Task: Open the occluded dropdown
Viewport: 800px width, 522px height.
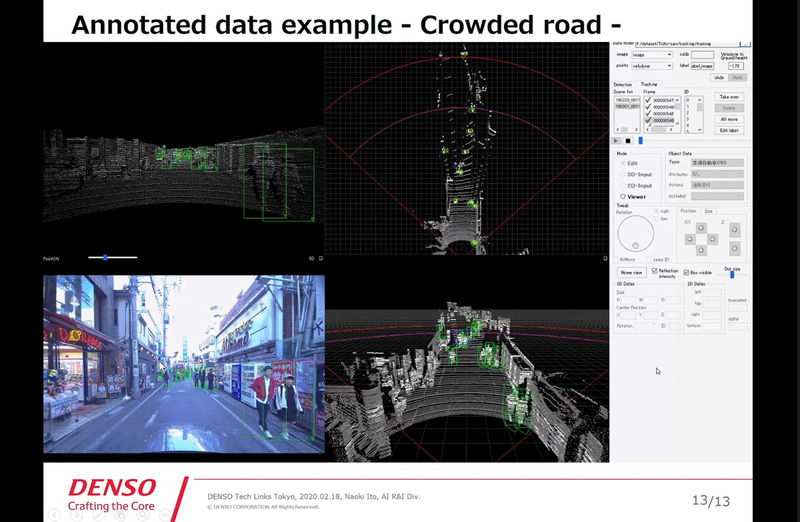Action: 717,196
